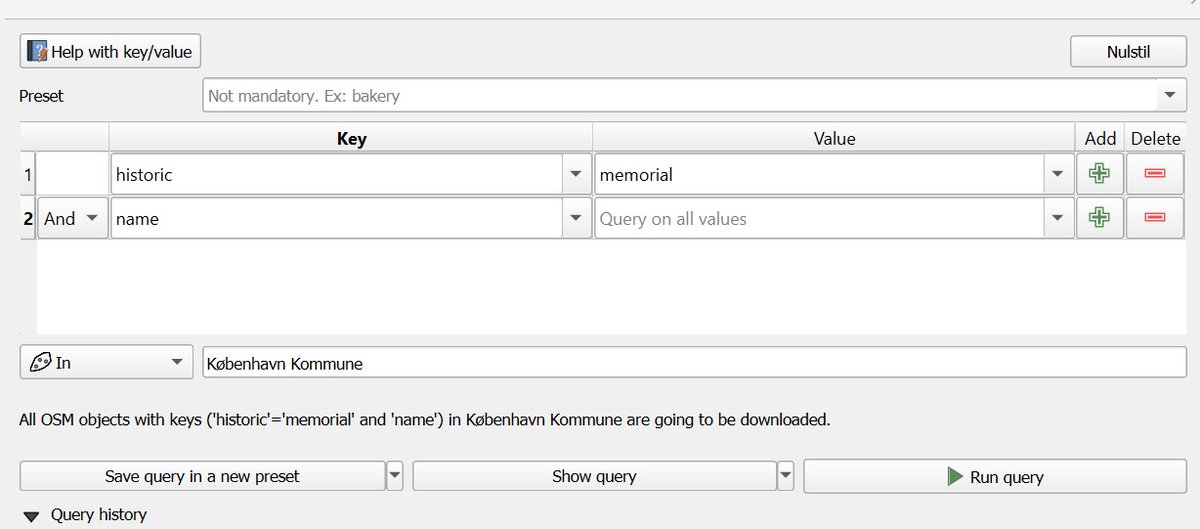Click the Value column header
The width and height of the screenshot is (1200, 529).
(834, 139)
